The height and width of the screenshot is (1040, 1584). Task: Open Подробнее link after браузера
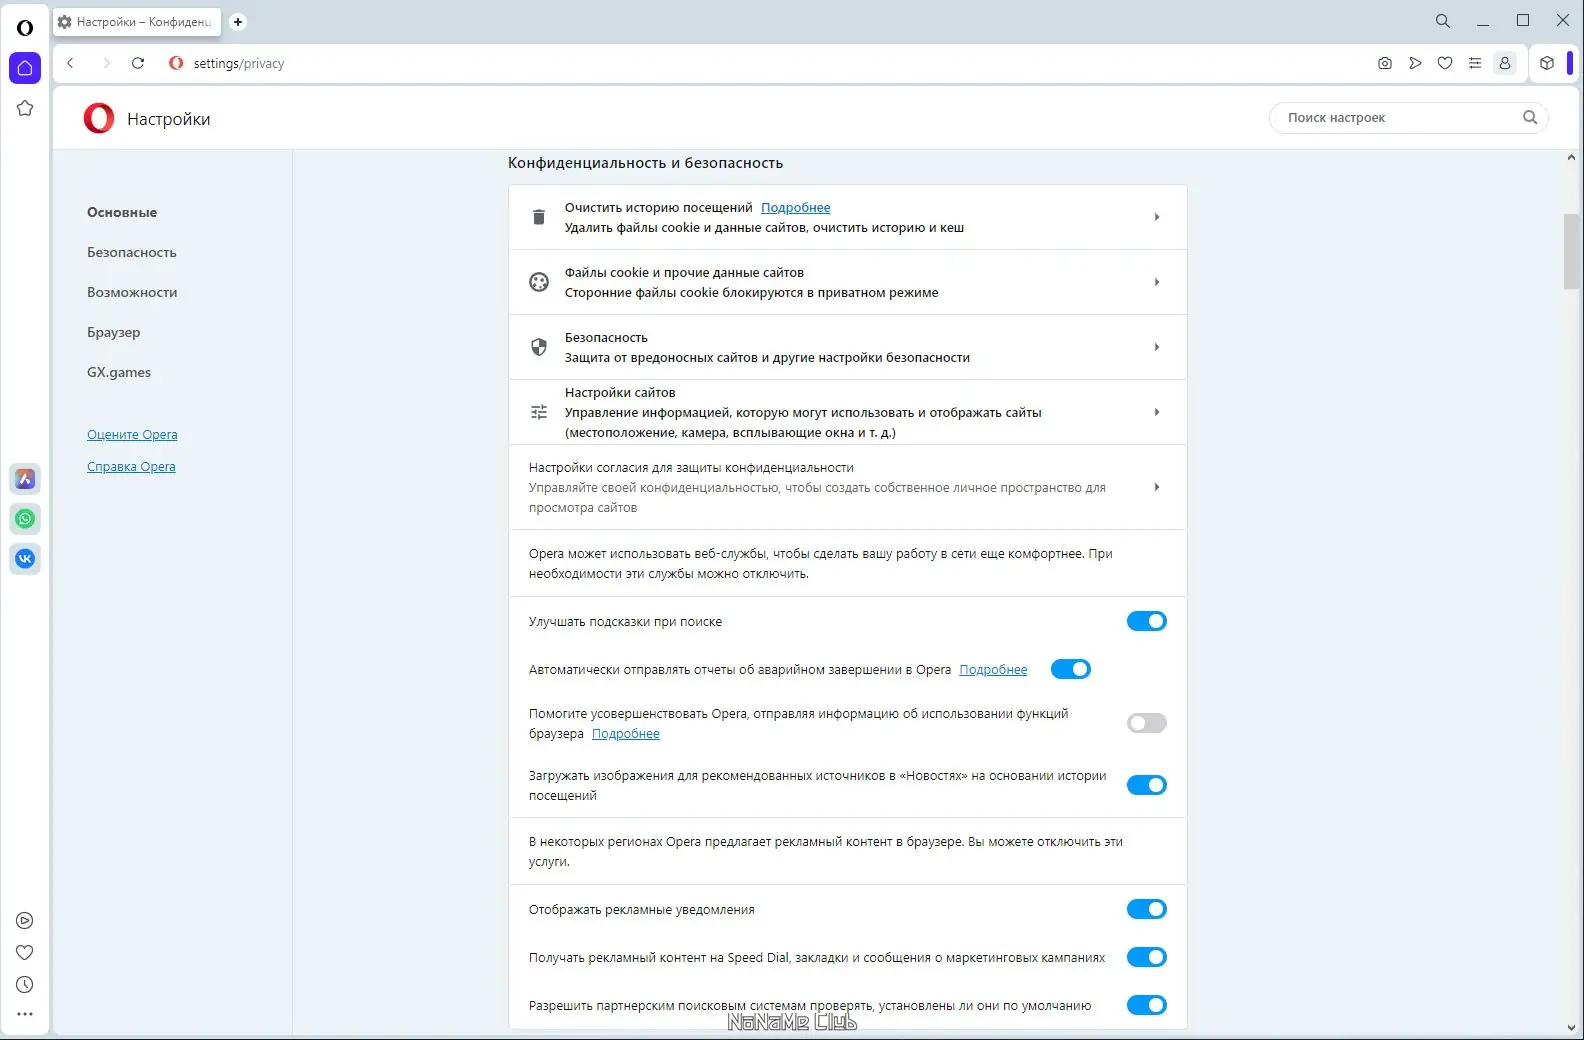pos(626,734)
